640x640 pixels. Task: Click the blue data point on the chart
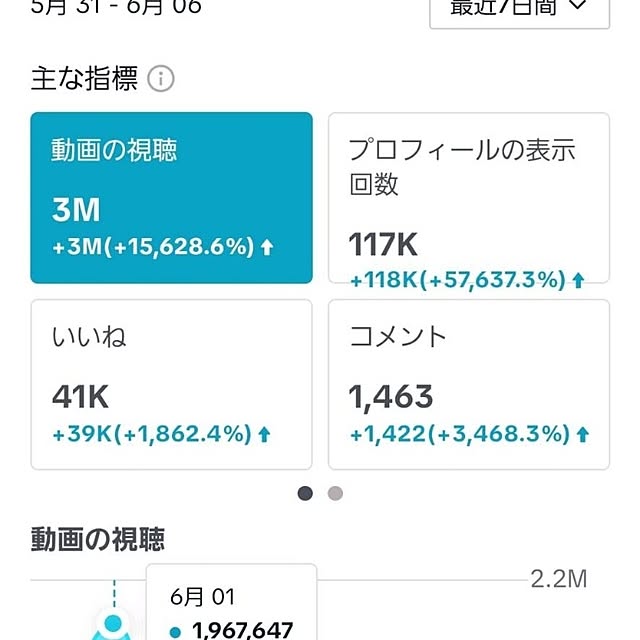point(113,624)
